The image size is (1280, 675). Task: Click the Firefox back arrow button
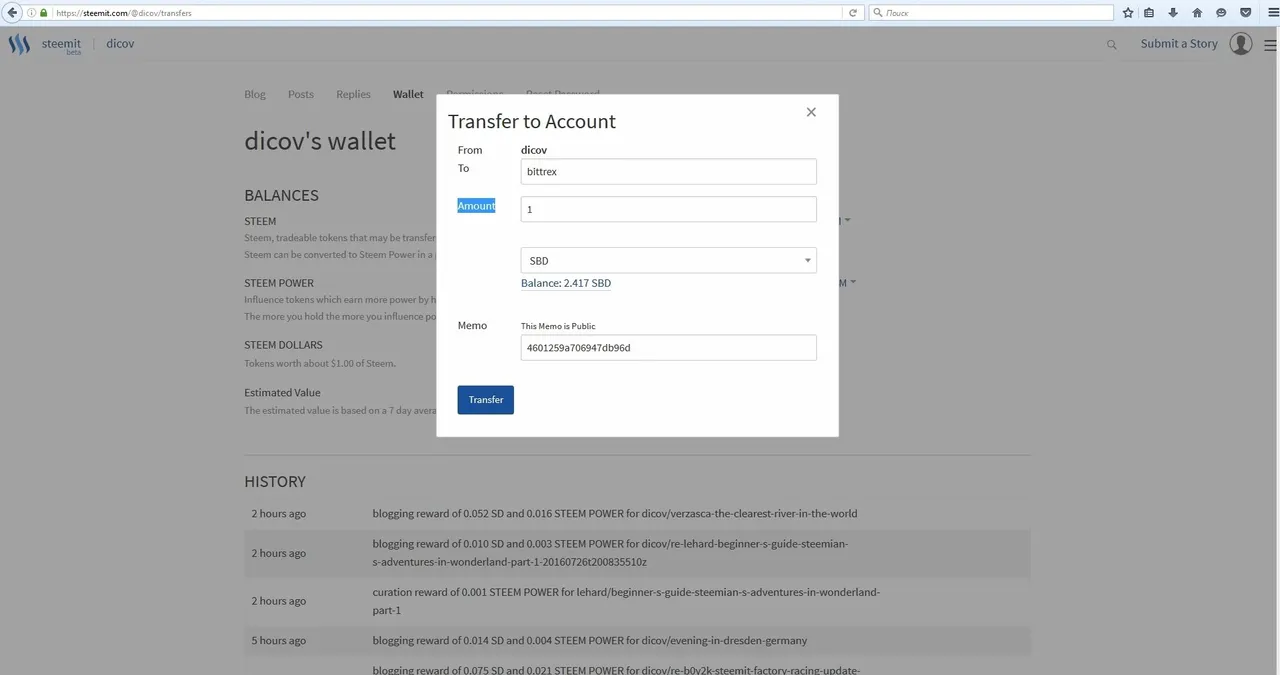click(12, 13)
